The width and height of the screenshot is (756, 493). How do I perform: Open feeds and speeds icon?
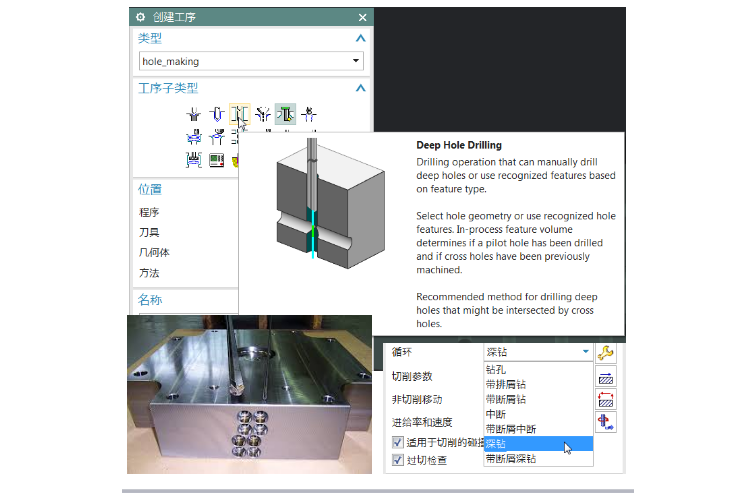[605, 422]
